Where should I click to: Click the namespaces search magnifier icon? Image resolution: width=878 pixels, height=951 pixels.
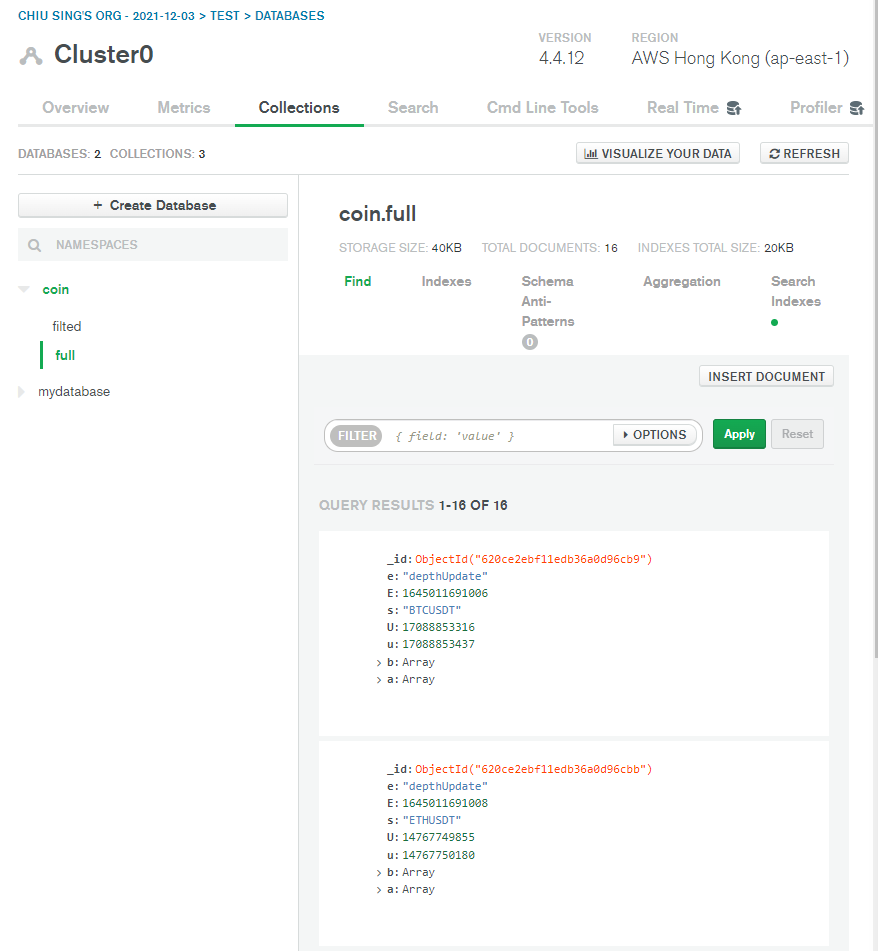[x=35, y=245]
